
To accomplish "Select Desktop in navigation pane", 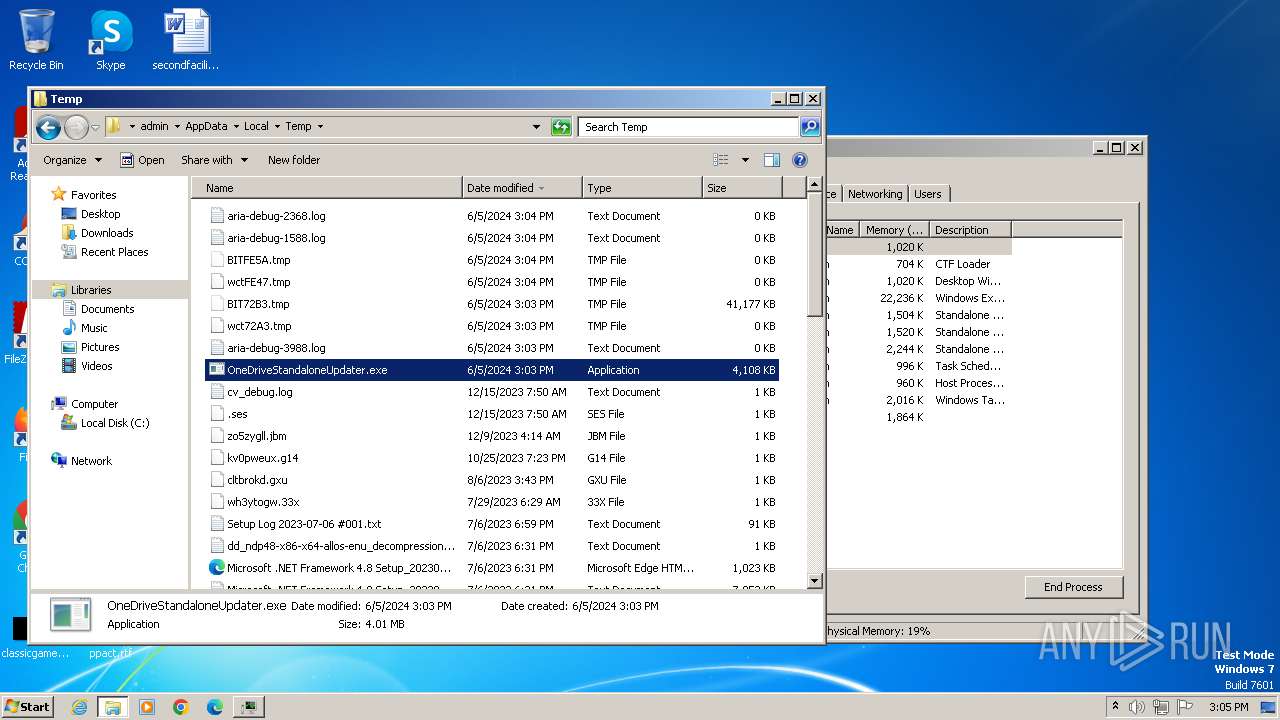I will 100,214.
